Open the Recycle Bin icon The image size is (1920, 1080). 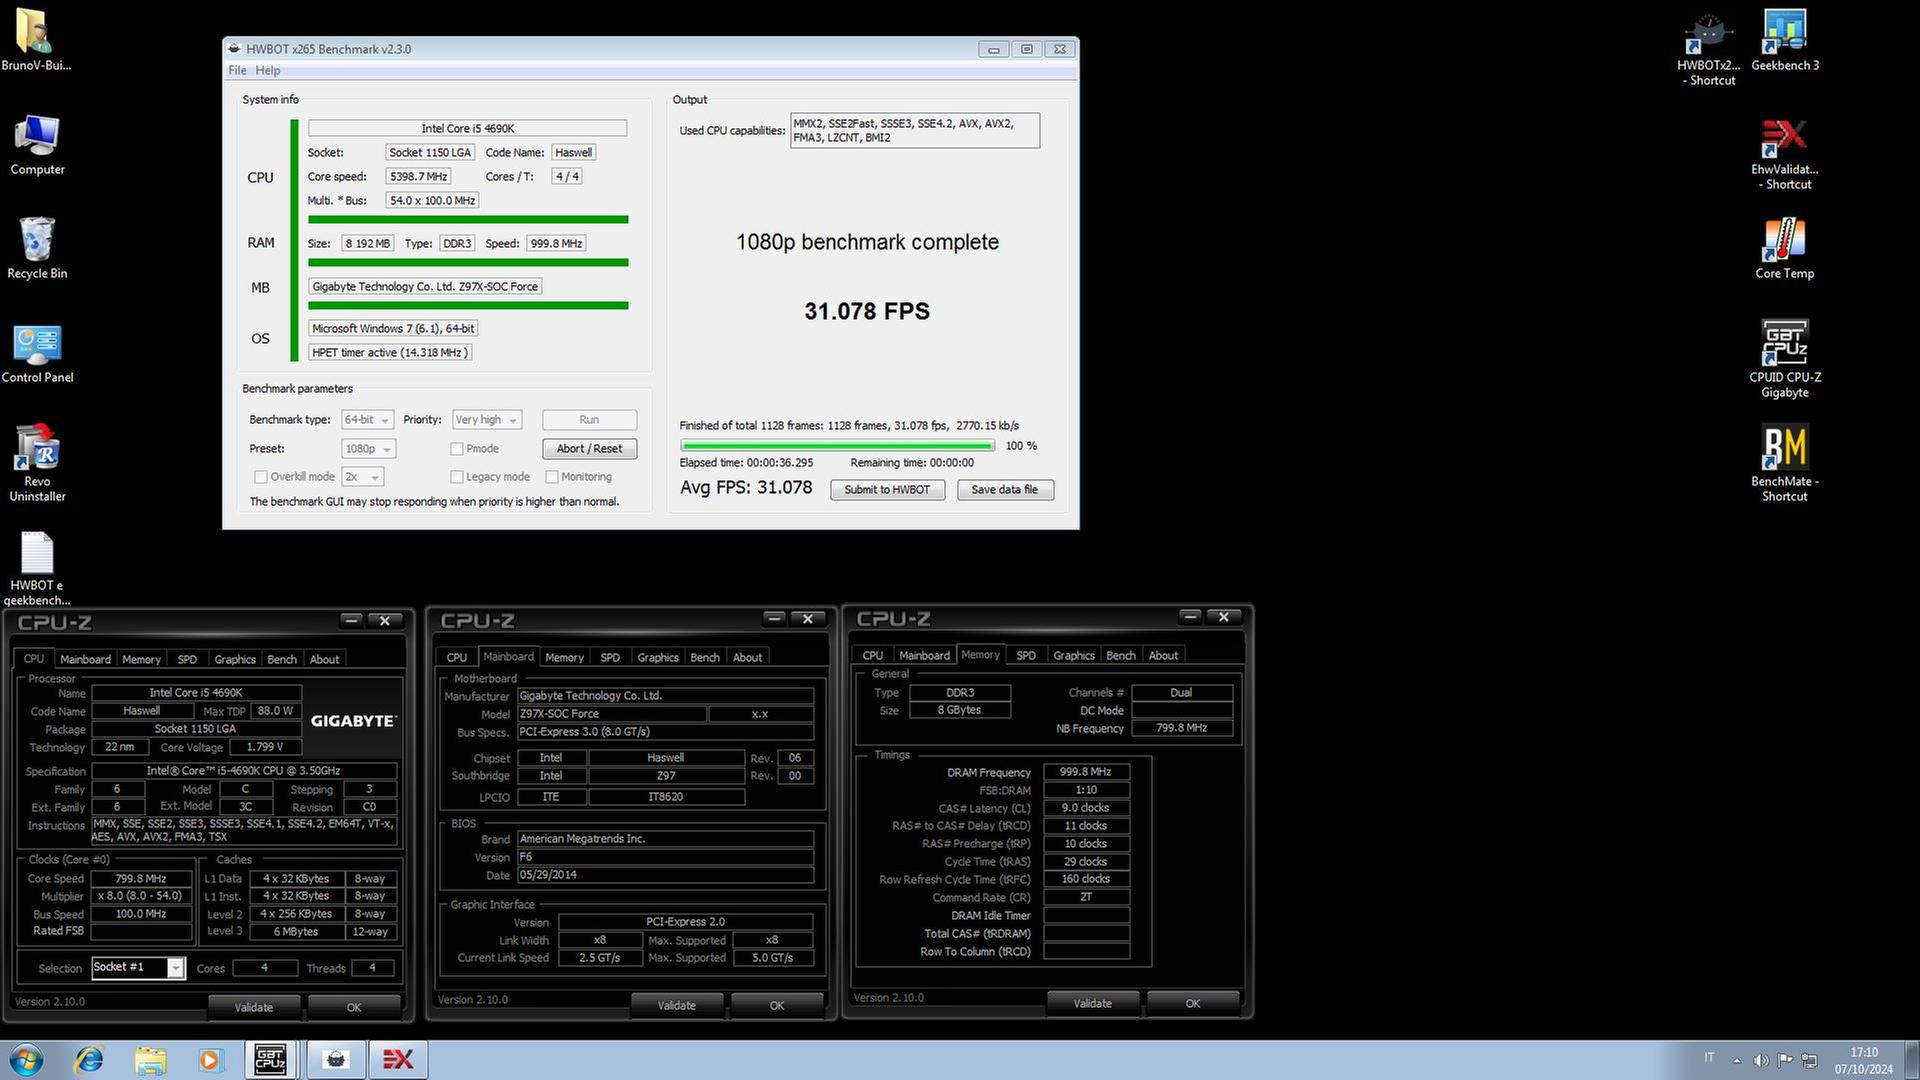click(37, 249)
